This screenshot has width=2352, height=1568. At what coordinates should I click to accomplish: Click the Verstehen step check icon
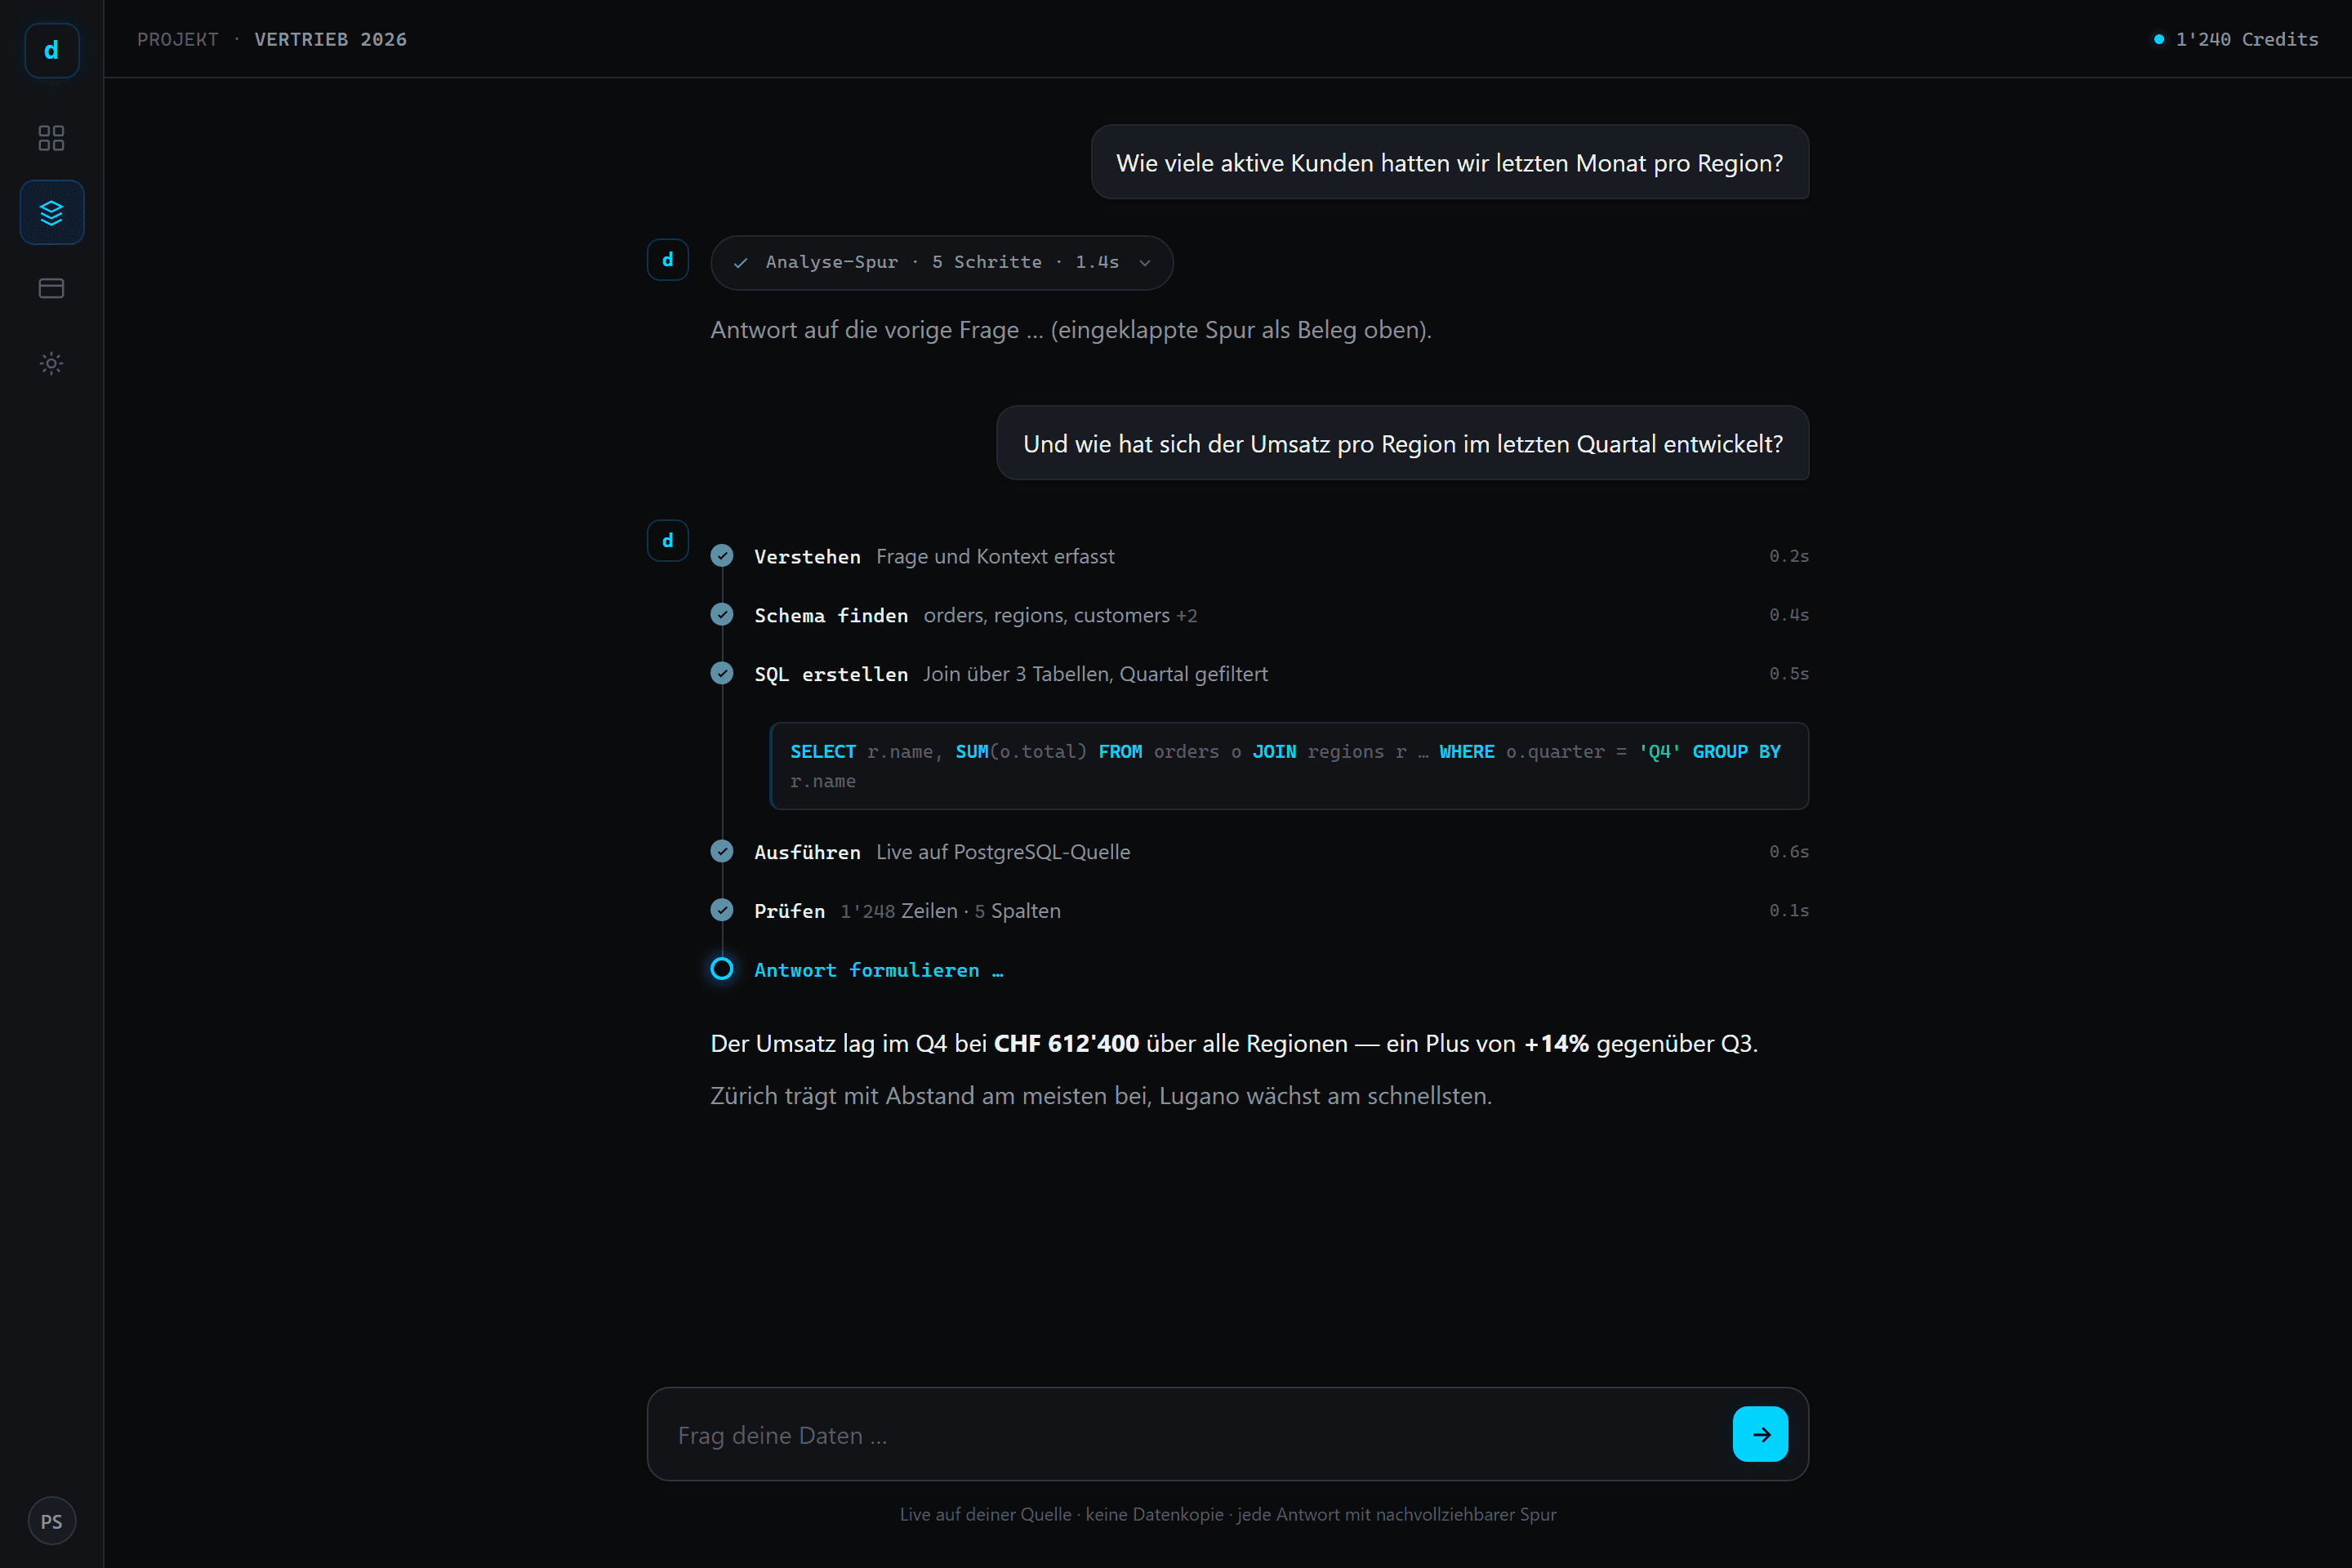[x=722, y=556]
